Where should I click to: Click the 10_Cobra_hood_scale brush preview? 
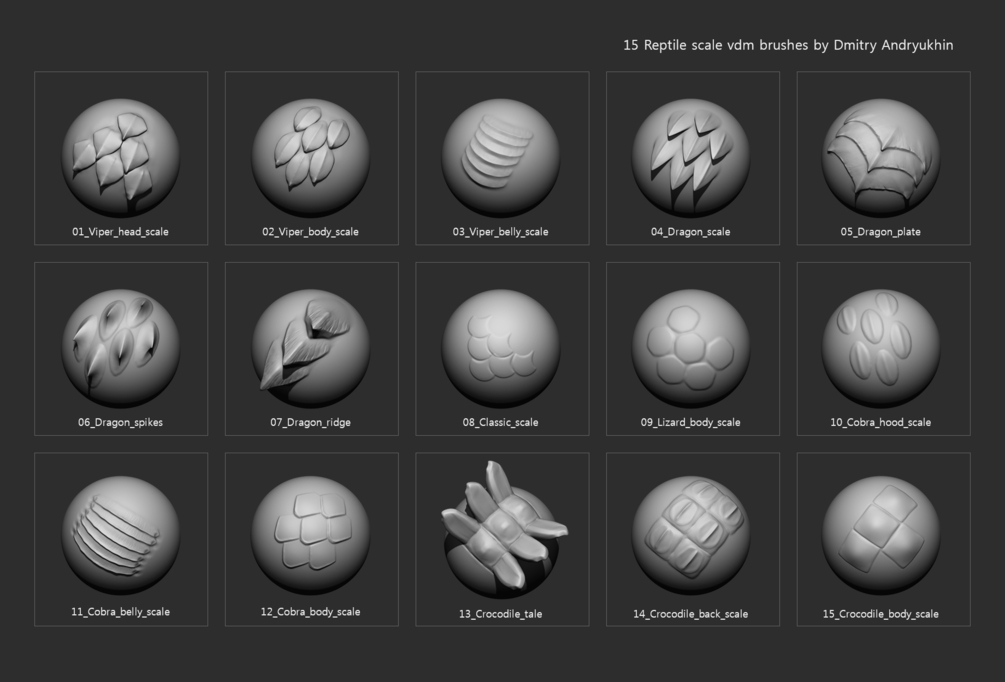pos(881,348)
